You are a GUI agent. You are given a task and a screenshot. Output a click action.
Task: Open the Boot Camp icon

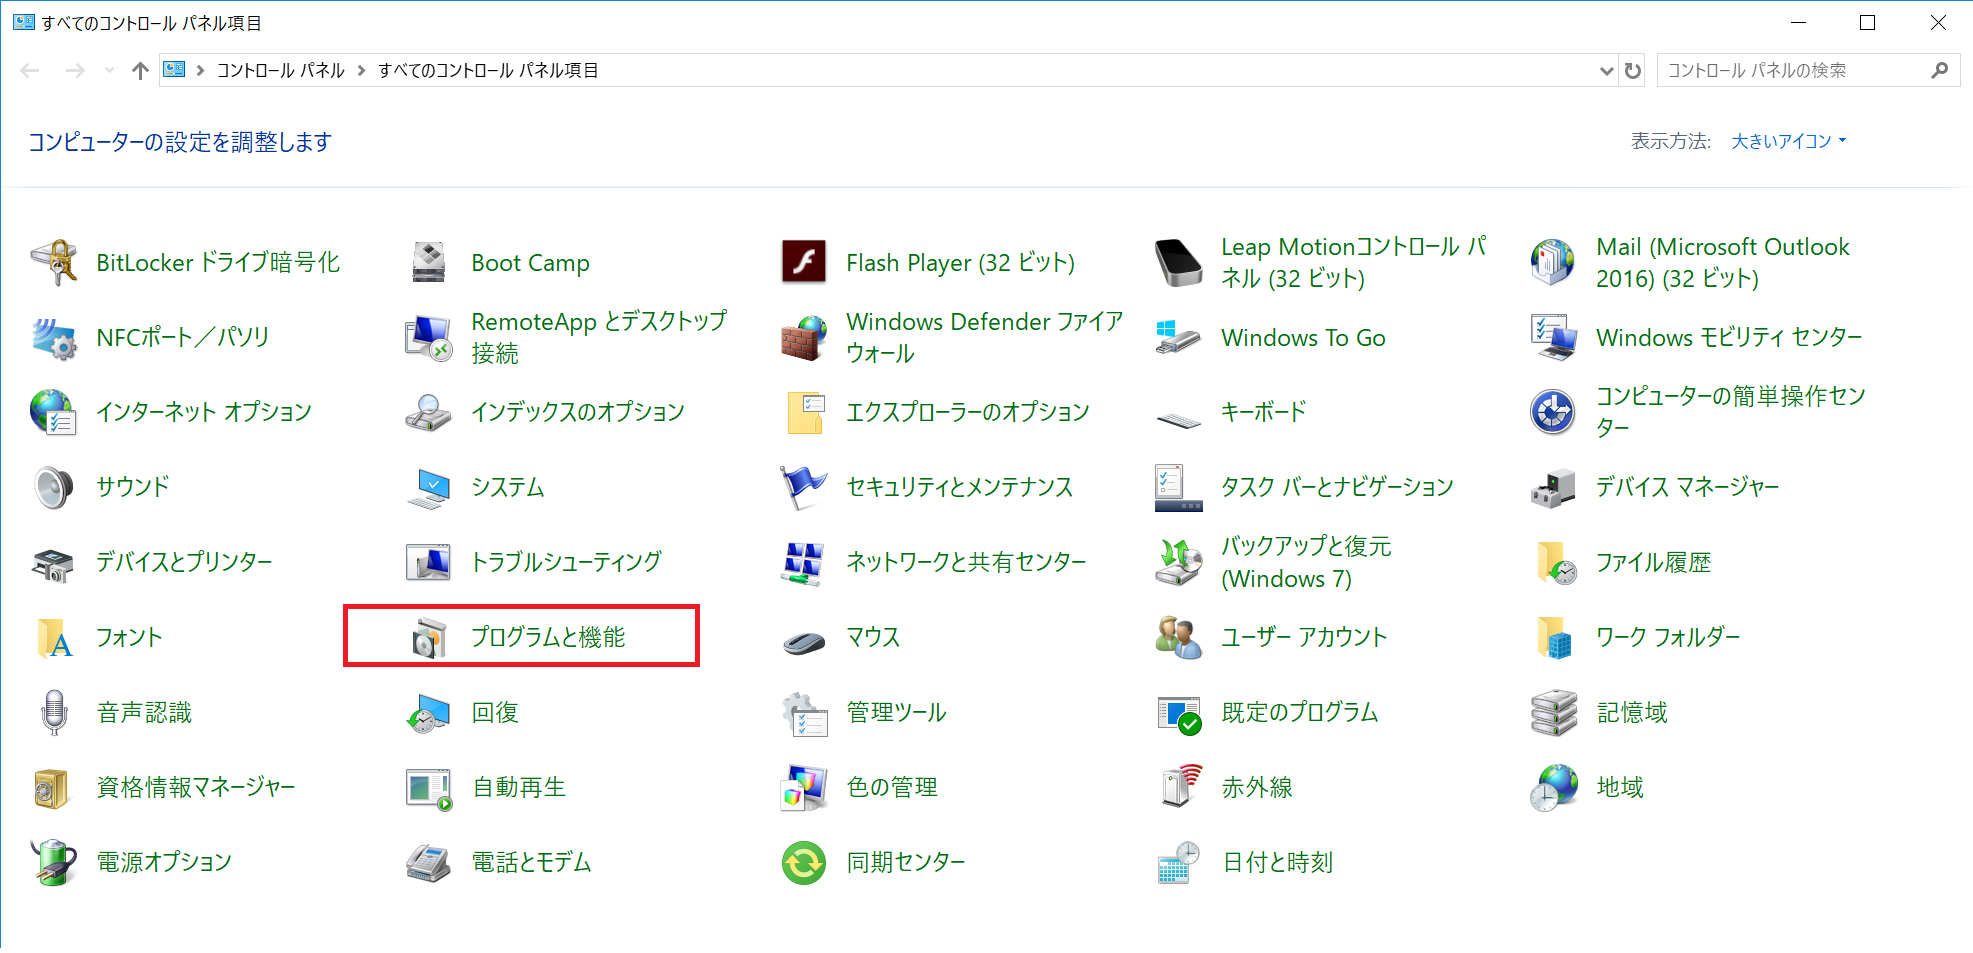tap(429, 263)
